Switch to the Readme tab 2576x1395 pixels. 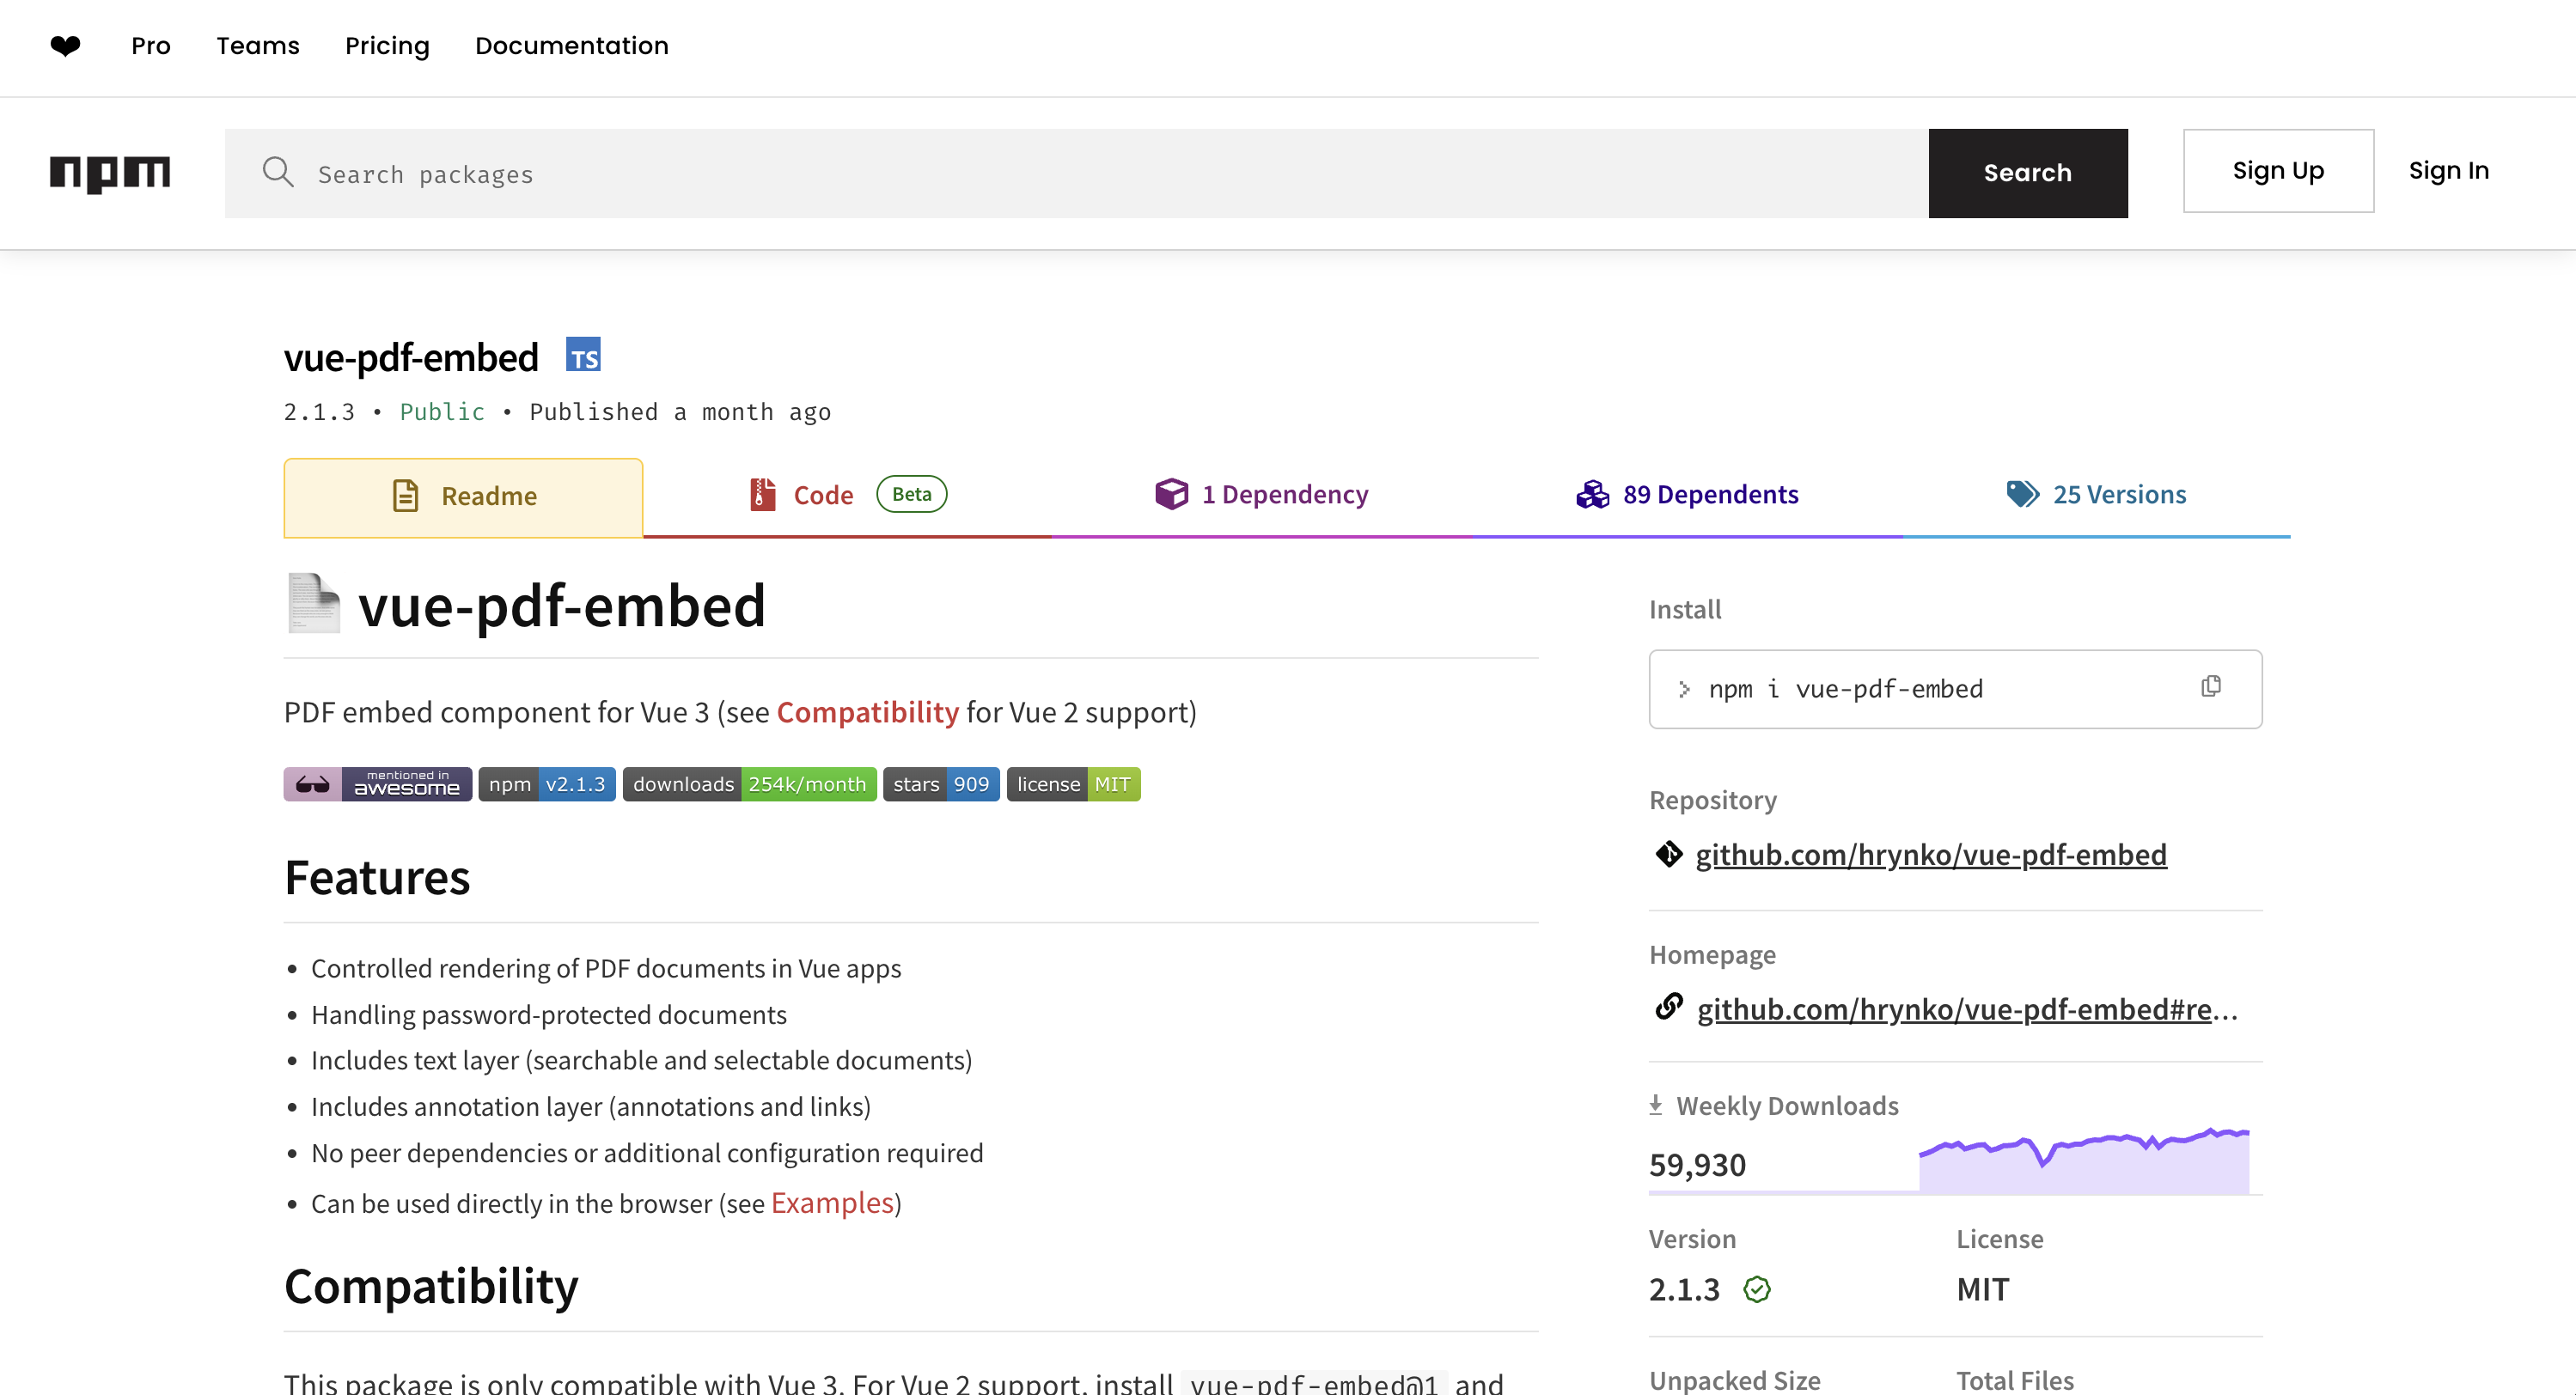tap(463, 497)
